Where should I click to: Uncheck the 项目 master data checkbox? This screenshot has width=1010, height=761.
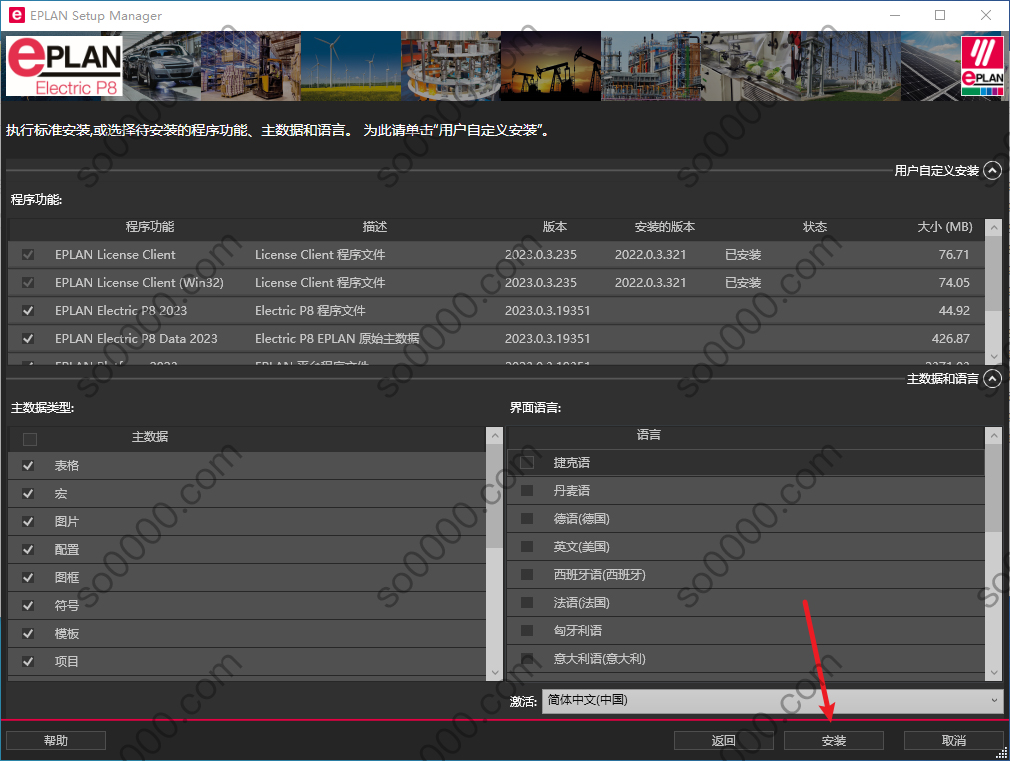(28, 661)
